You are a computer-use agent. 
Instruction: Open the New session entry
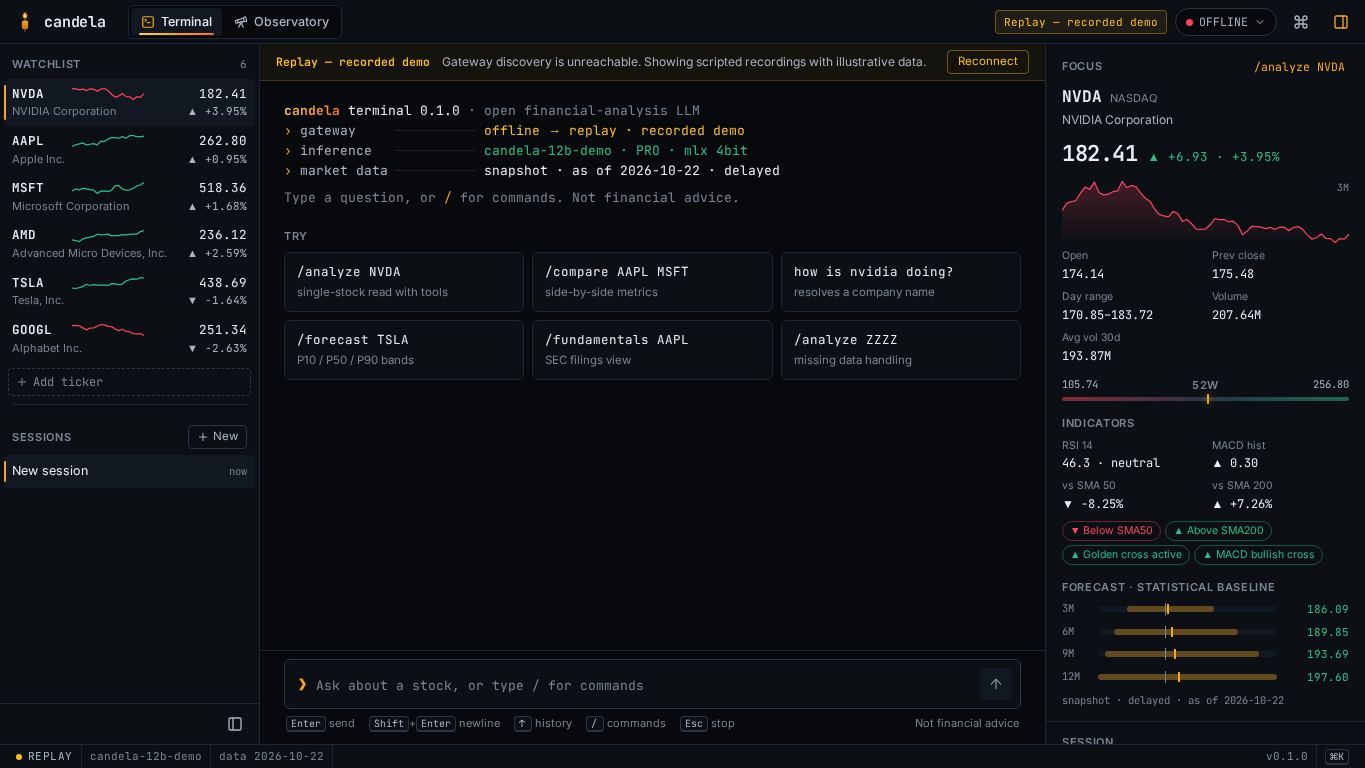129,471
